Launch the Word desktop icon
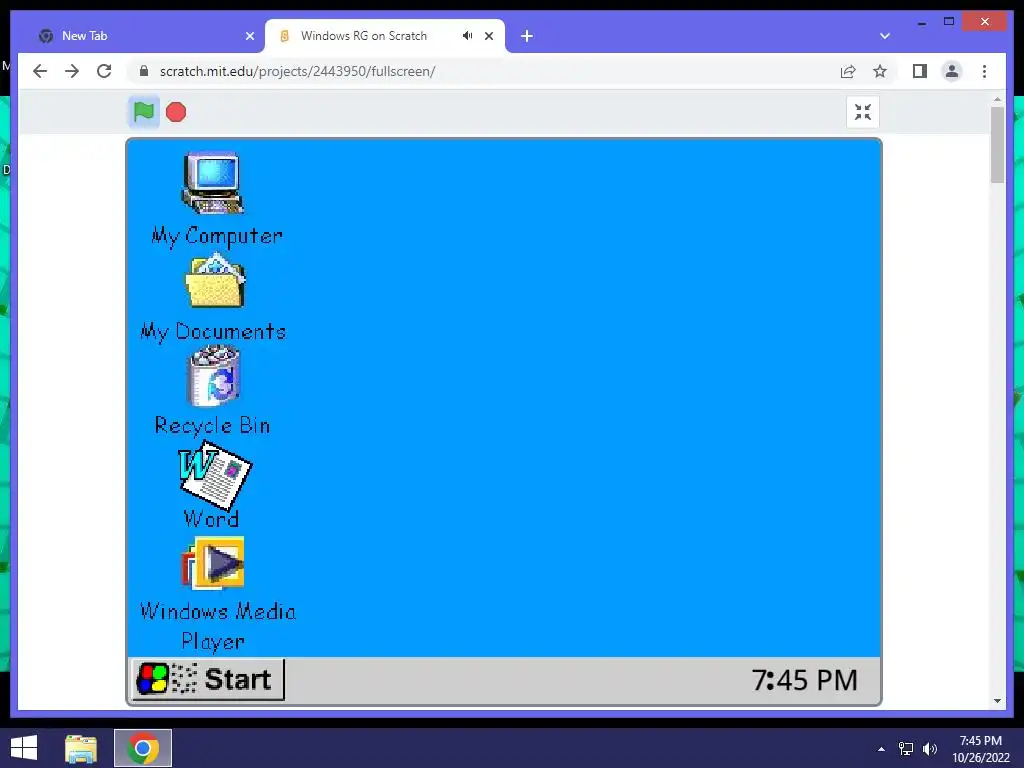 (215, 475)
